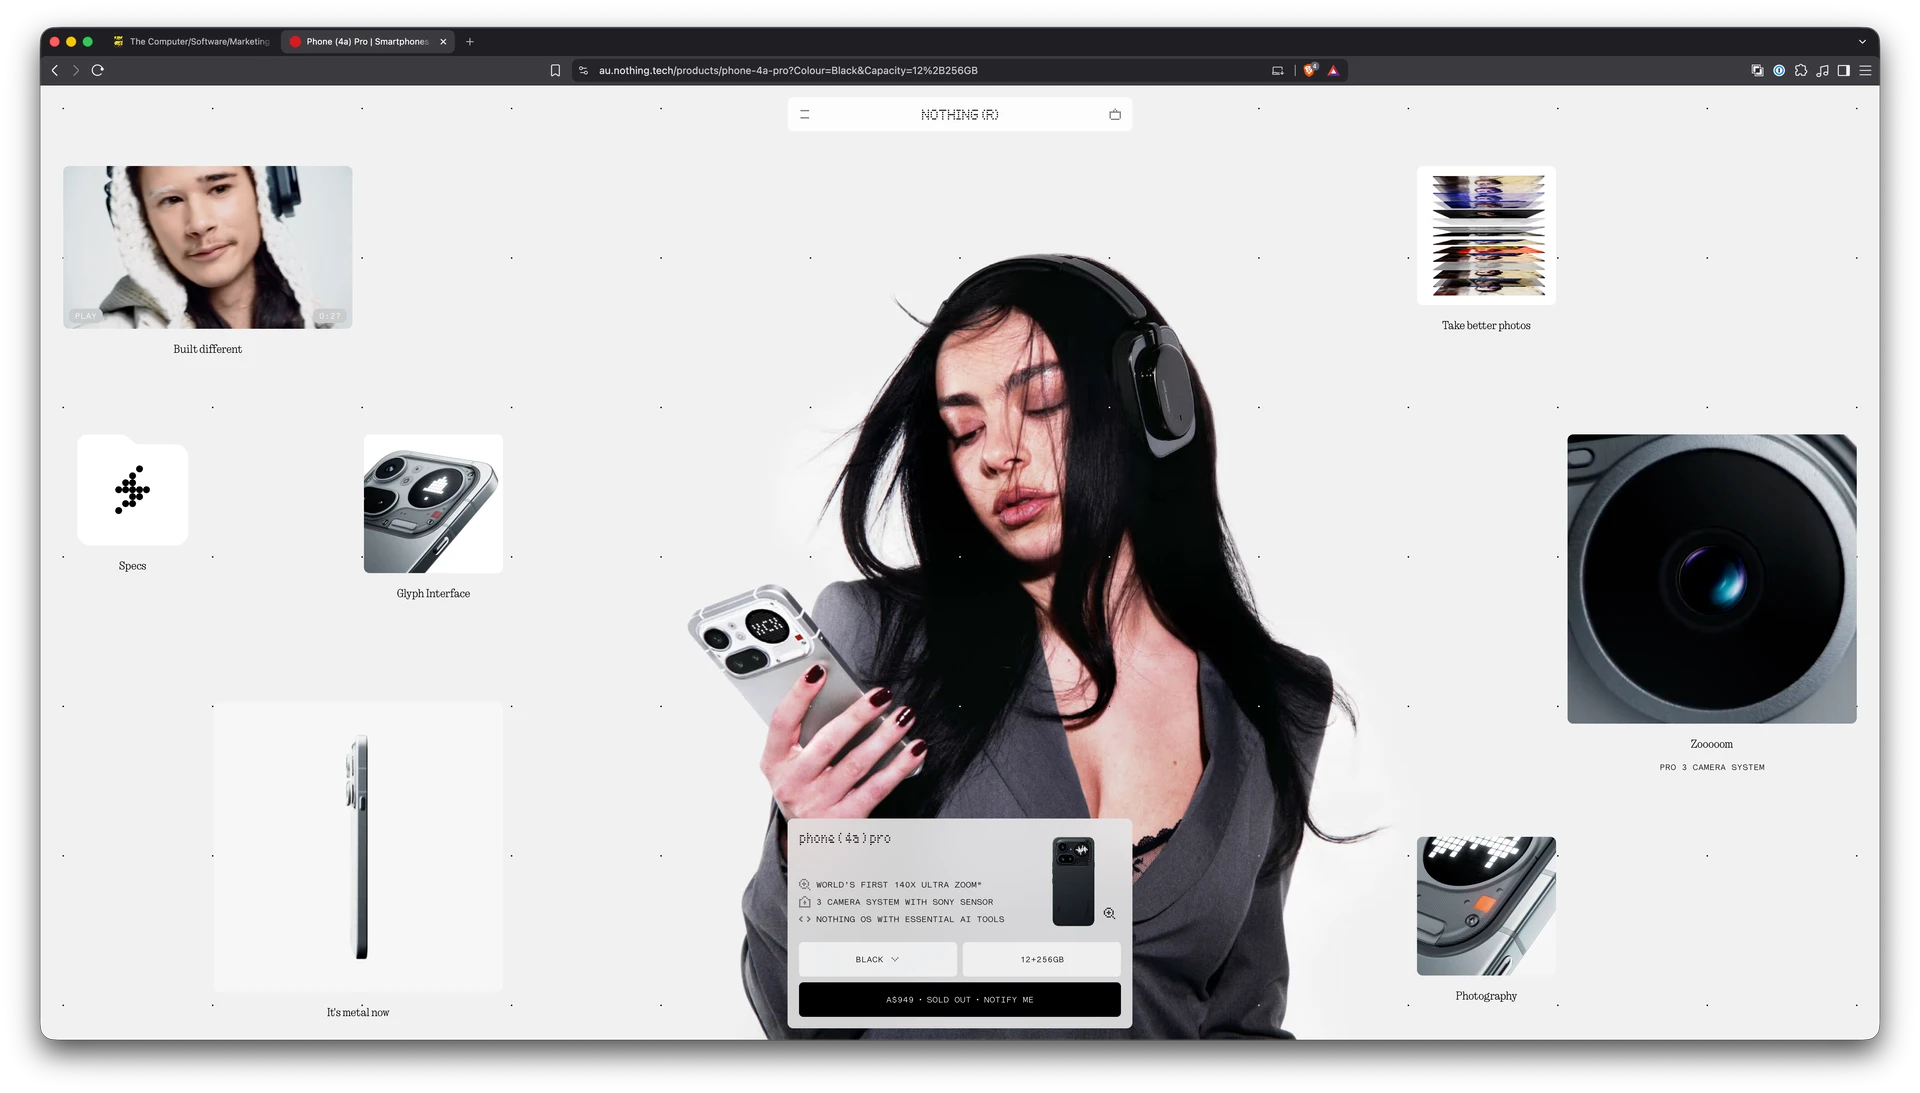Image resolution: width=1920 pixels, height=1093 pixels.
Task: Click the Specs label
Action: coord(132,566)
